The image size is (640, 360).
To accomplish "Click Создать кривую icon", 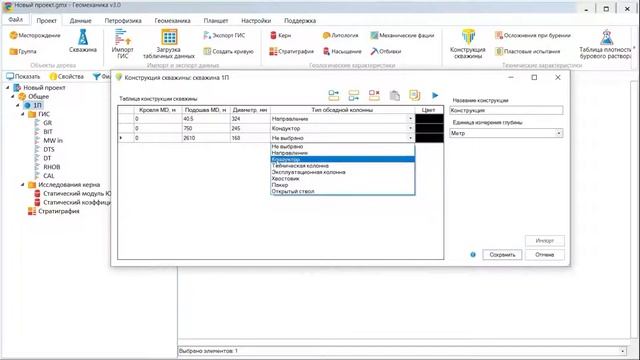I will (207, 51).
